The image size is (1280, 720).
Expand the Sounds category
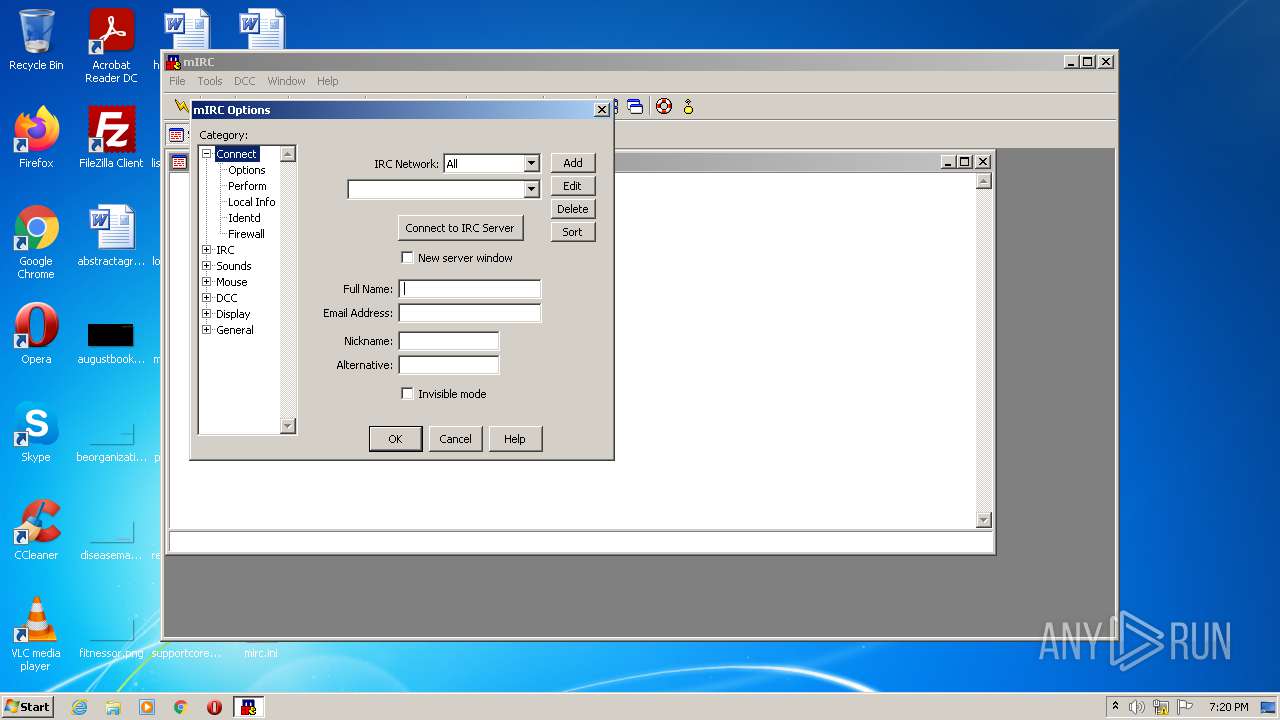207,266
